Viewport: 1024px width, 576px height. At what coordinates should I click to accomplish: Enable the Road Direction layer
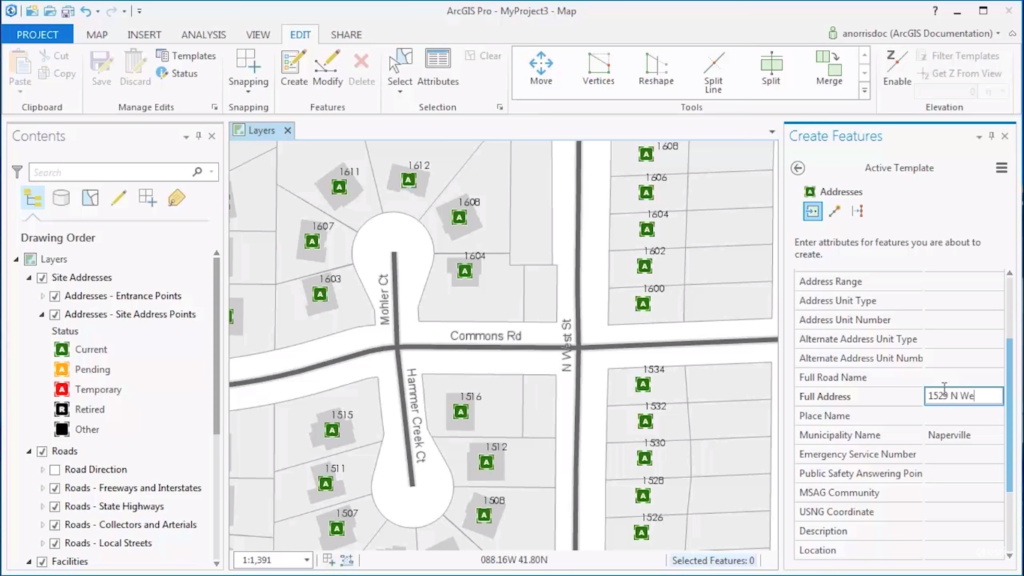[x=55, y=470]
